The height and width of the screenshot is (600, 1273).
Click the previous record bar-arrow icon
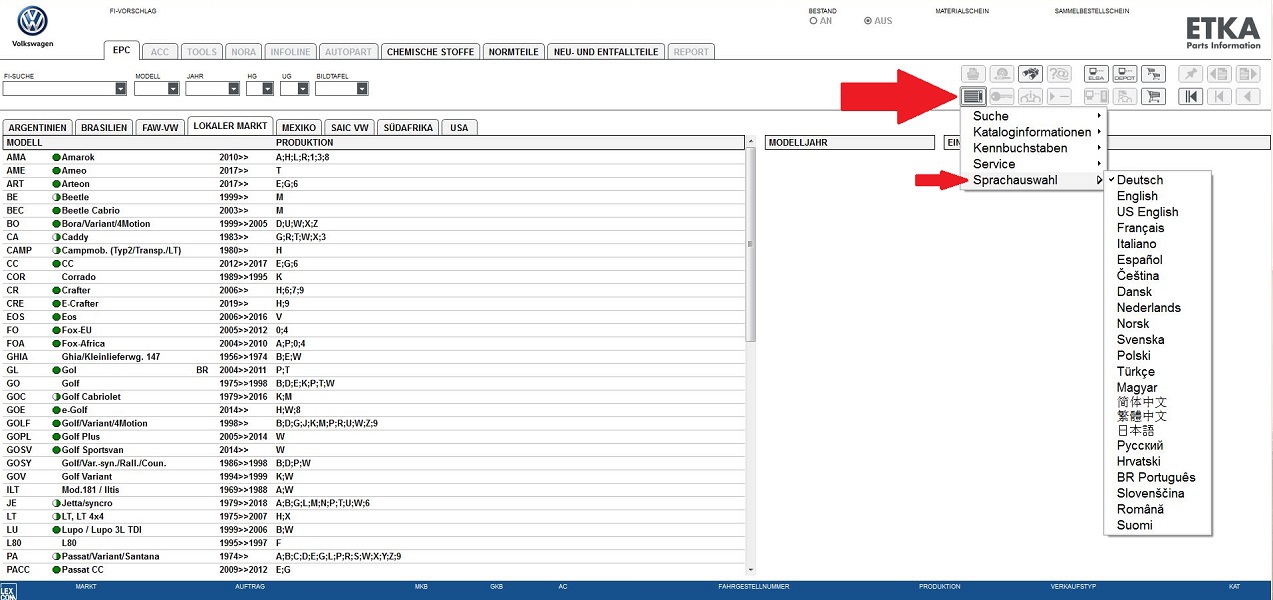click(x=1219, y=96)
